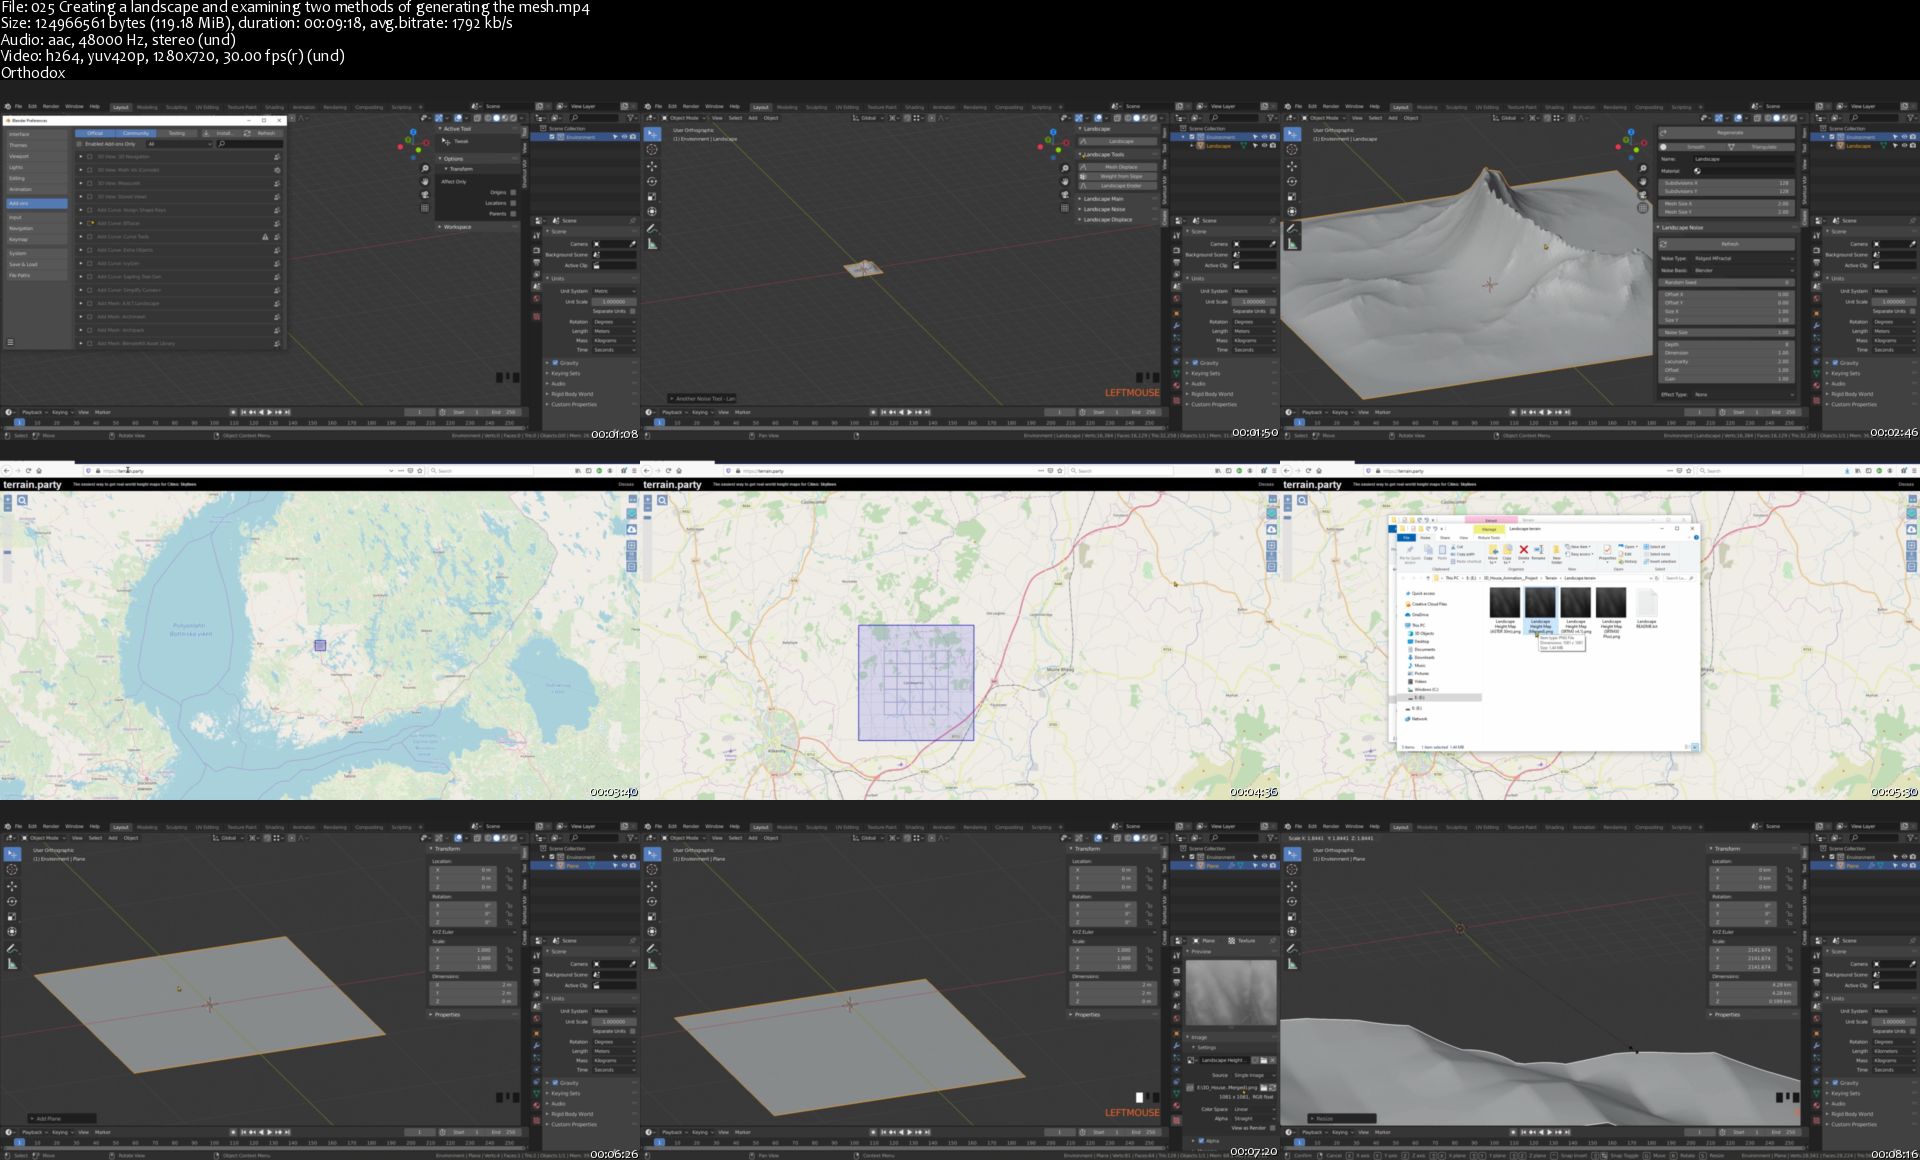Toggle Separate Units checkbox in 00:01:08 frame

click(632, 311)
